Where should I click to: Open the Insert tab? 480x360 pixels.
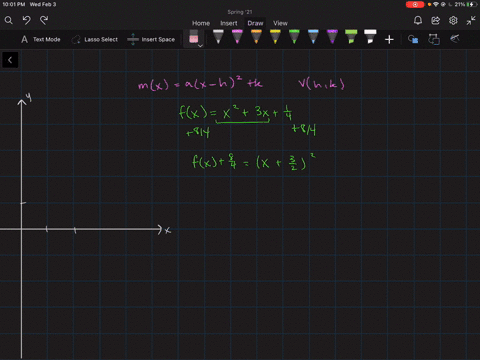tap(229, 23)
